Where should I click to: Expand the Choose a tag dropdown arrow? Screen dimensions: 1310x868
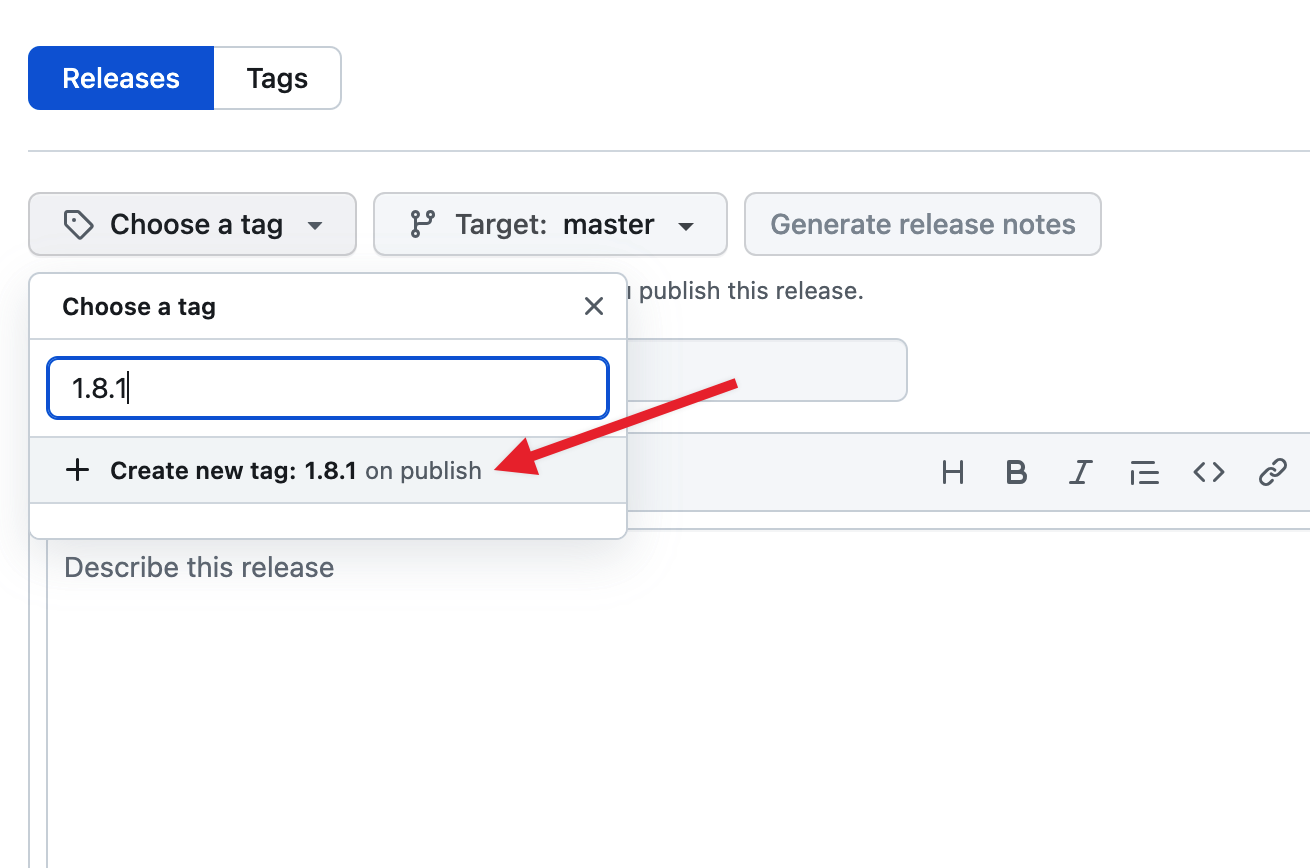315,226
